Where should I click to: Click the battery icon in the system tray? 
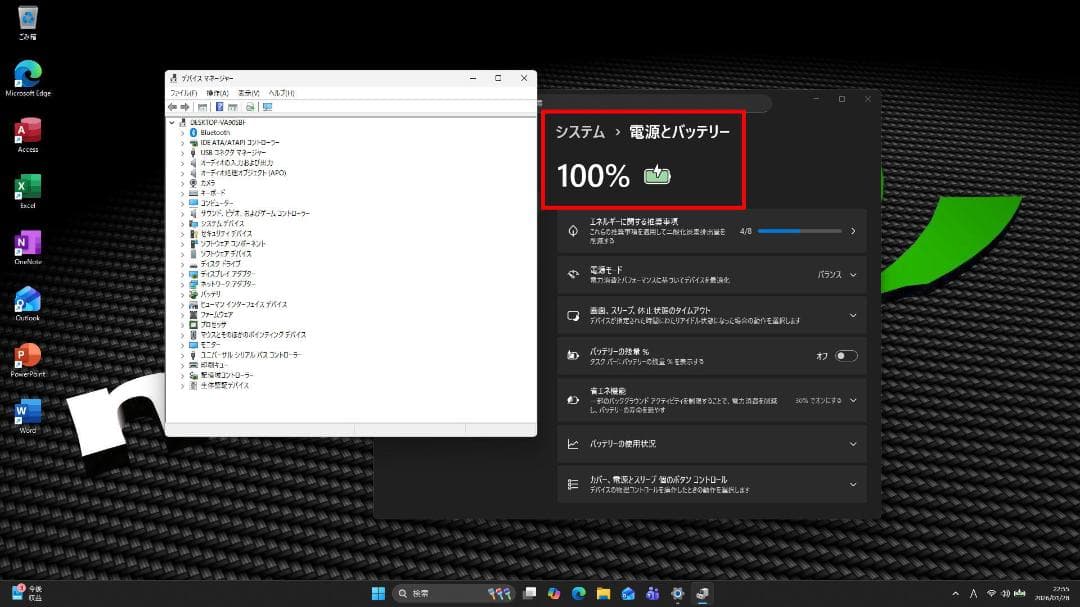[x=1019, y=592]
